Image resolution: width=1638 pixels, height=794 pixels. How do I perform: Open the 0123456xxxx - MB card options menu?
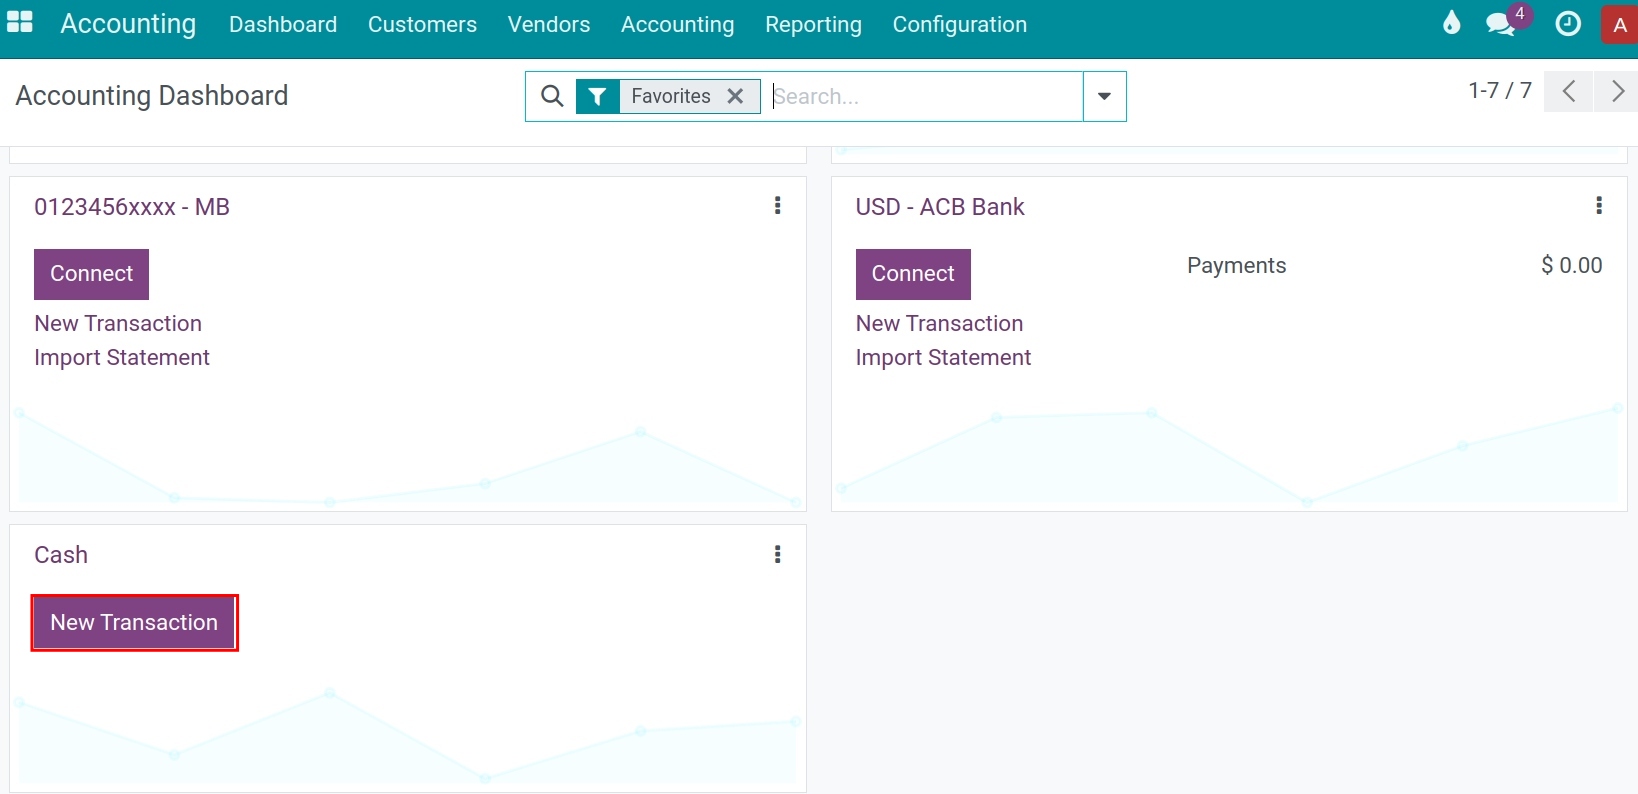tap(777, 206)
